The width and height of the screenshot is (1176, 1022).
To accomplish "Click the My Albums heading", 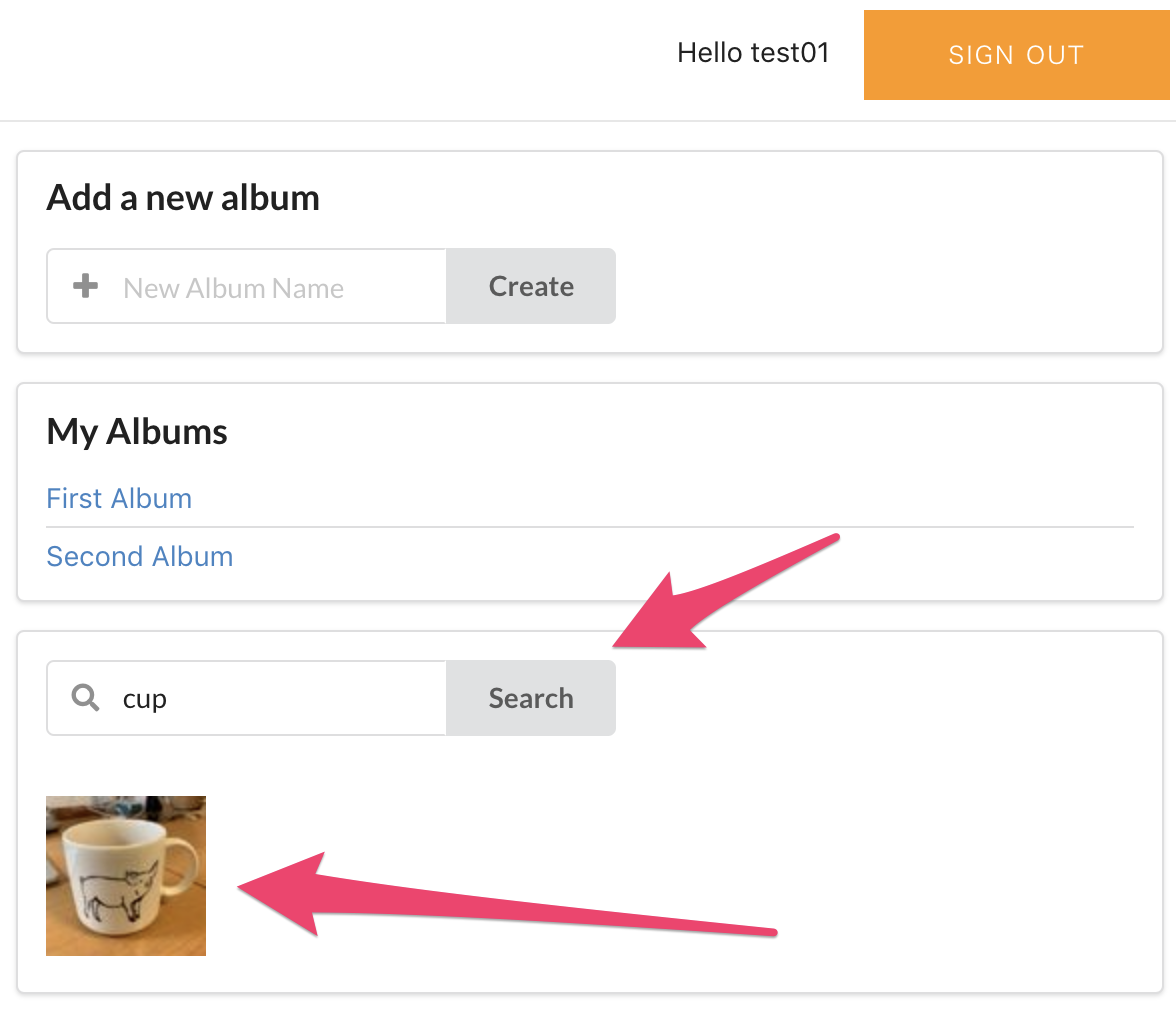I will tap(136, 432).
